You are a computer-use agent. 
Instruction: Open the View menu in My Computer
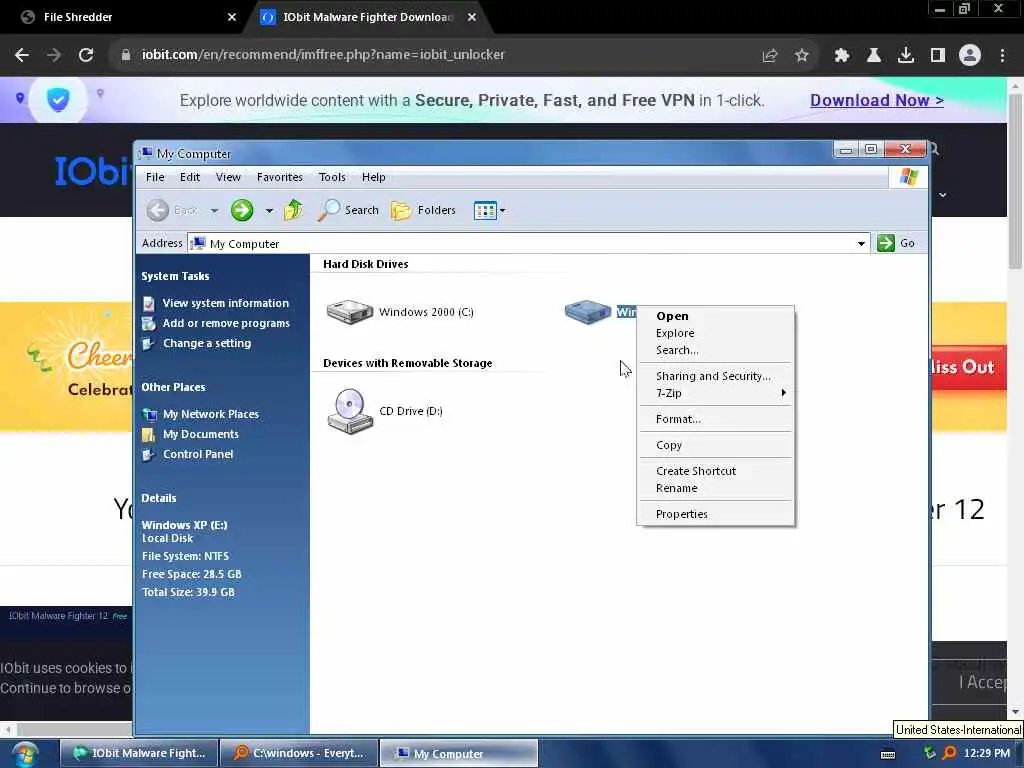(x=228, y=177)
